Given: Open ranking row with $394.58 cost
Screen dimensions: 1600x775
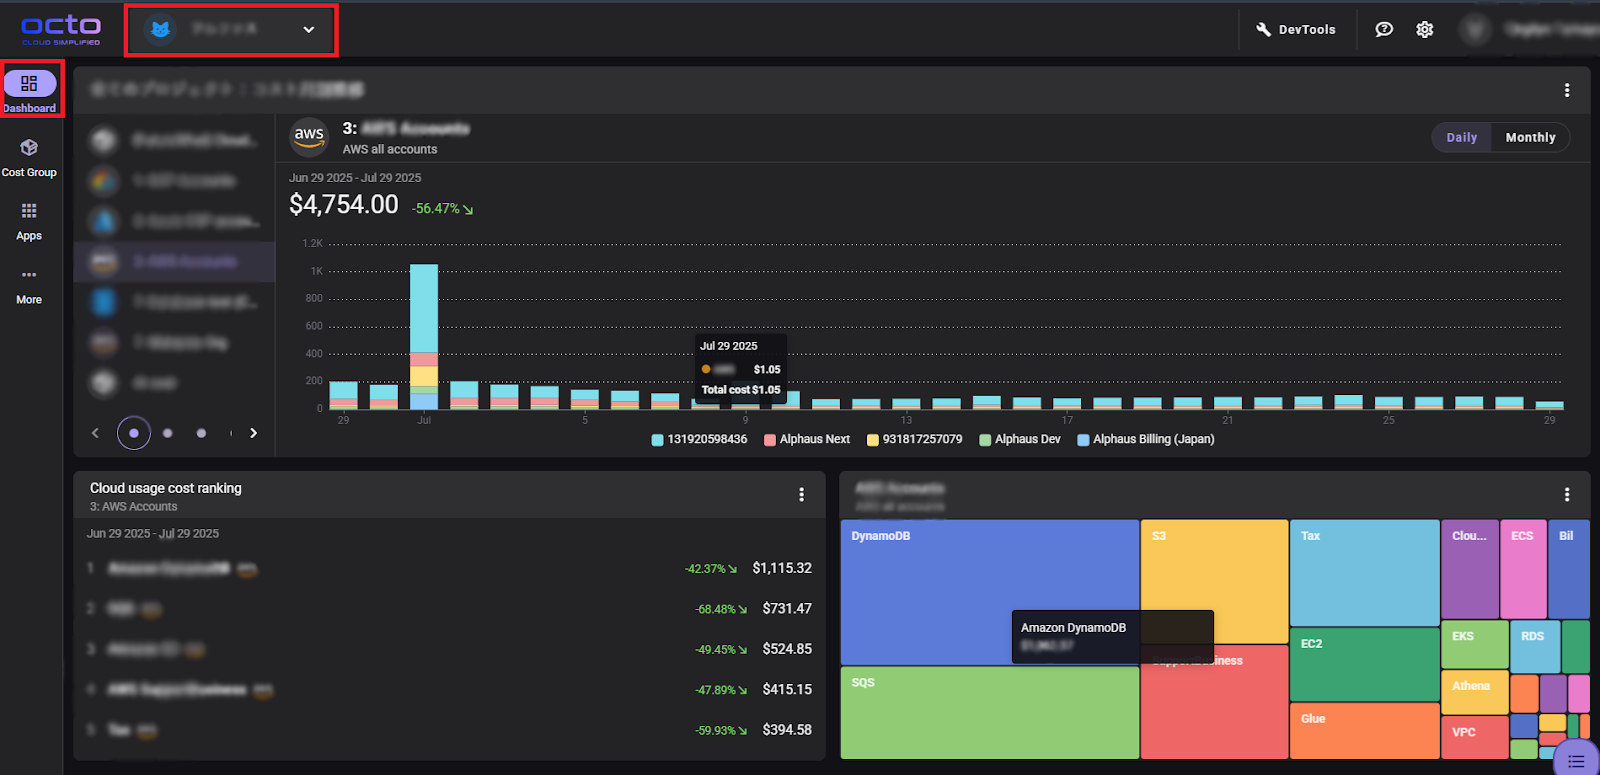Looking at the screenshot, I should pyautogui.click(x=449, y=730).
